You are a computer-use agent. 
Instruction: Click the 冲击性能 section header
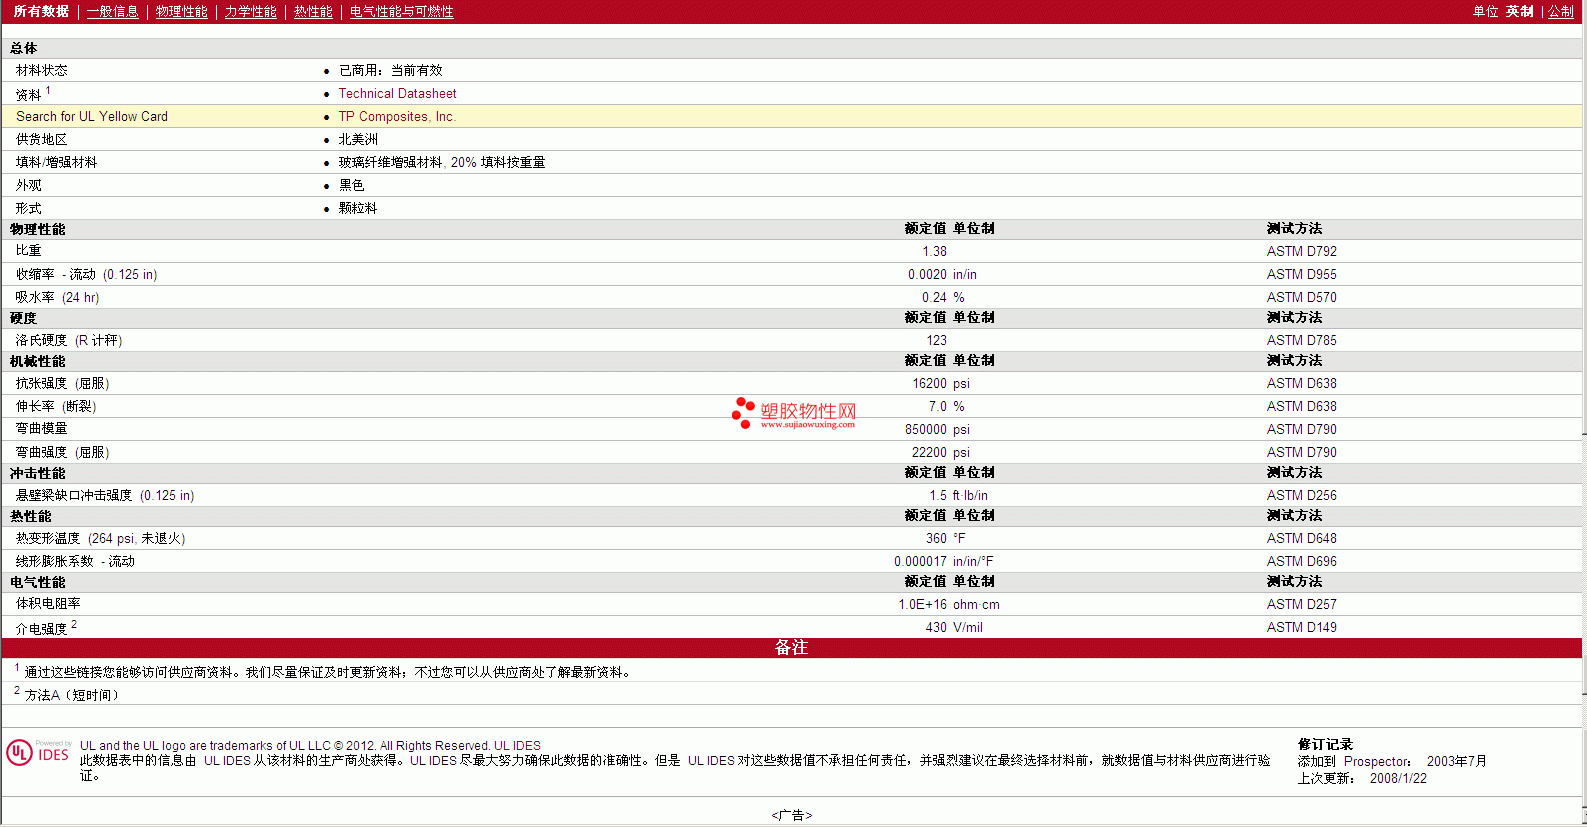click(37, 473)
